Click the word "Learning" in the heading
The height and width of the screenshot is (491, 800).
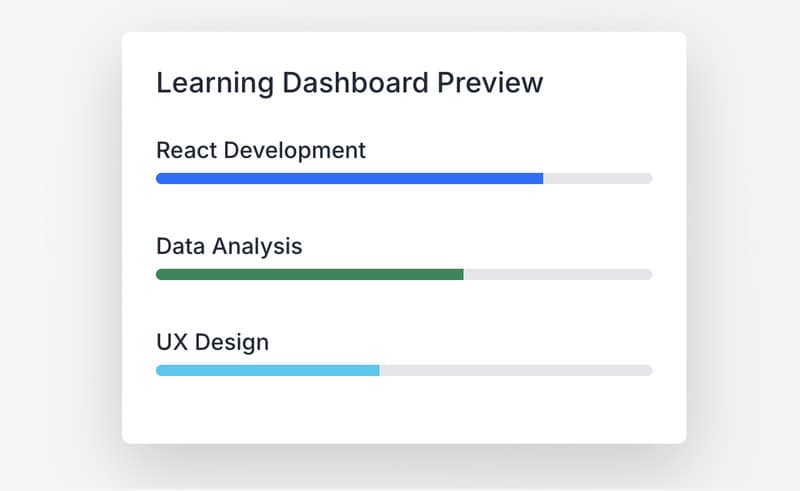point(203,83)
